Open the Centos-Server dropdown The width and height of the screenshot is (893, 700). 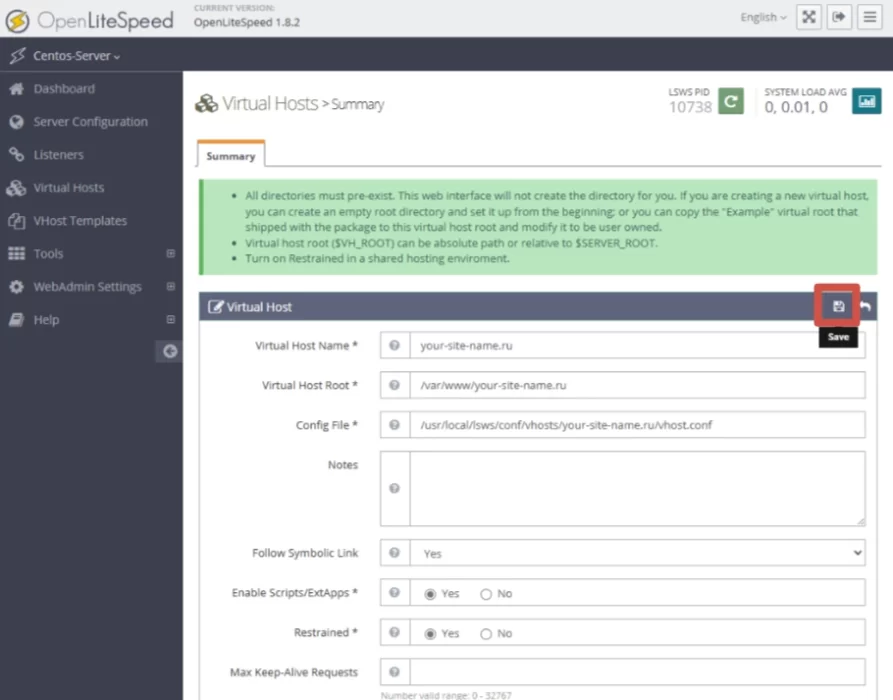point(76,56)
